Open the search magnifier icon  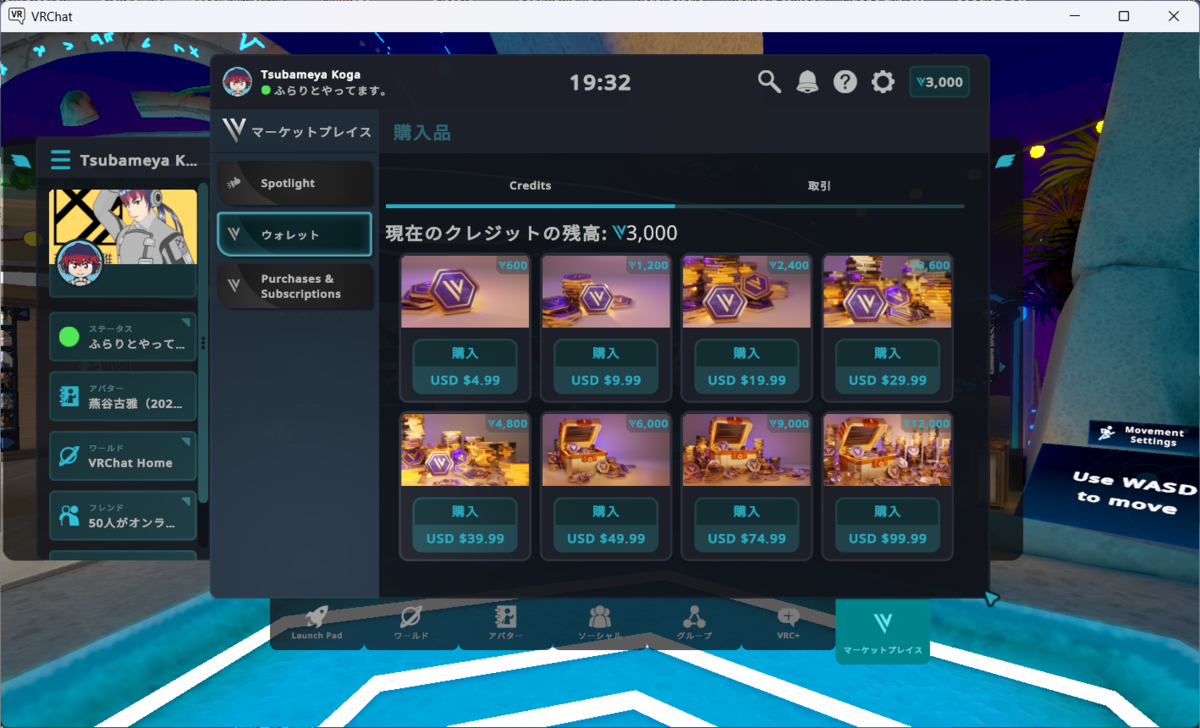[x=769, y=82]
